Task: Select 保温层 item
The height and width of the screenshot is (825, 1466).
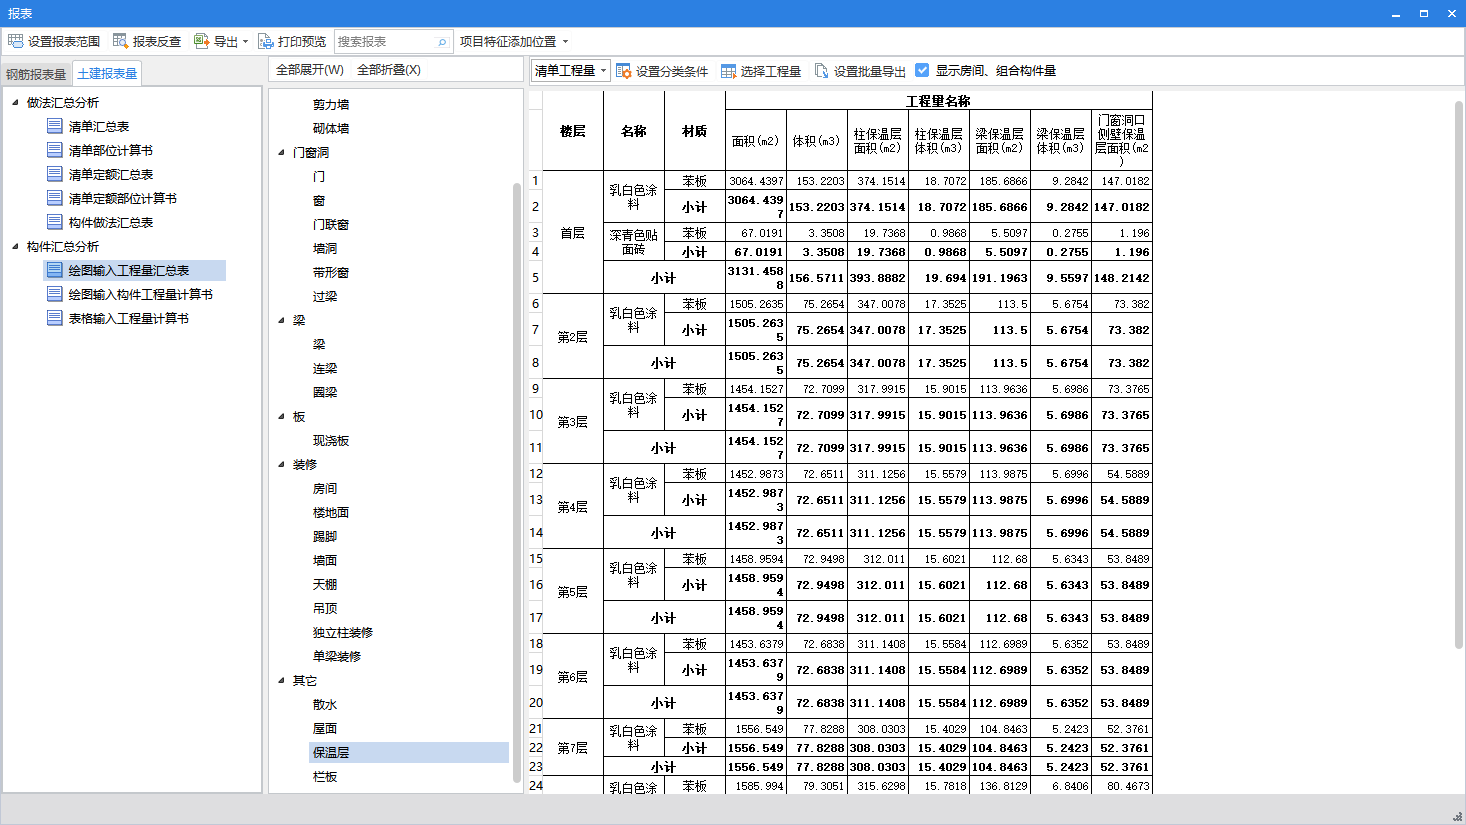Action: tap(410, 752)
